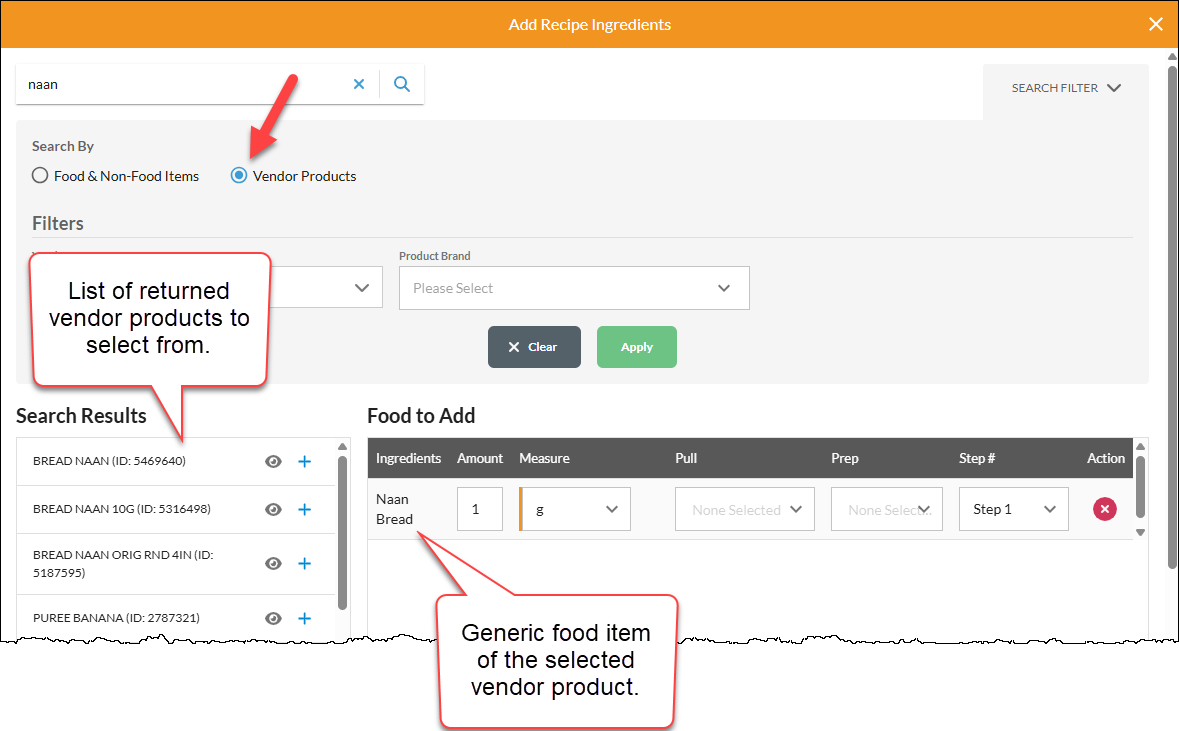Remove Naan Bread from Food to Add
Image resolution: width=1179 pixels, height=731 pixels.
coord(1105,509)
